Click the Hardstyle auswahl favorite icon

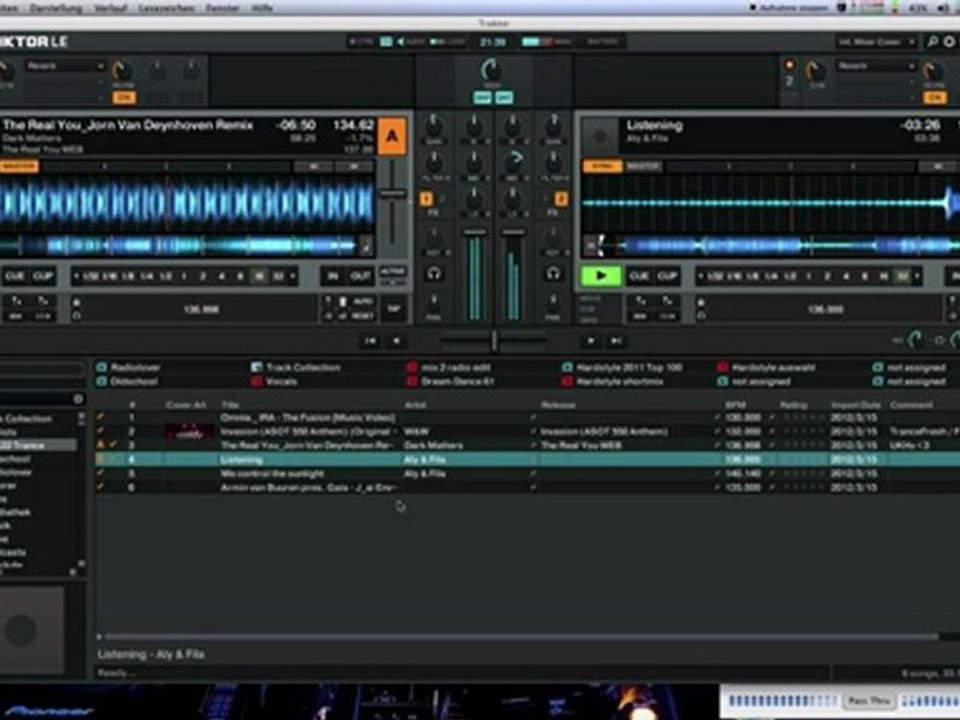(x=722, y=367)
